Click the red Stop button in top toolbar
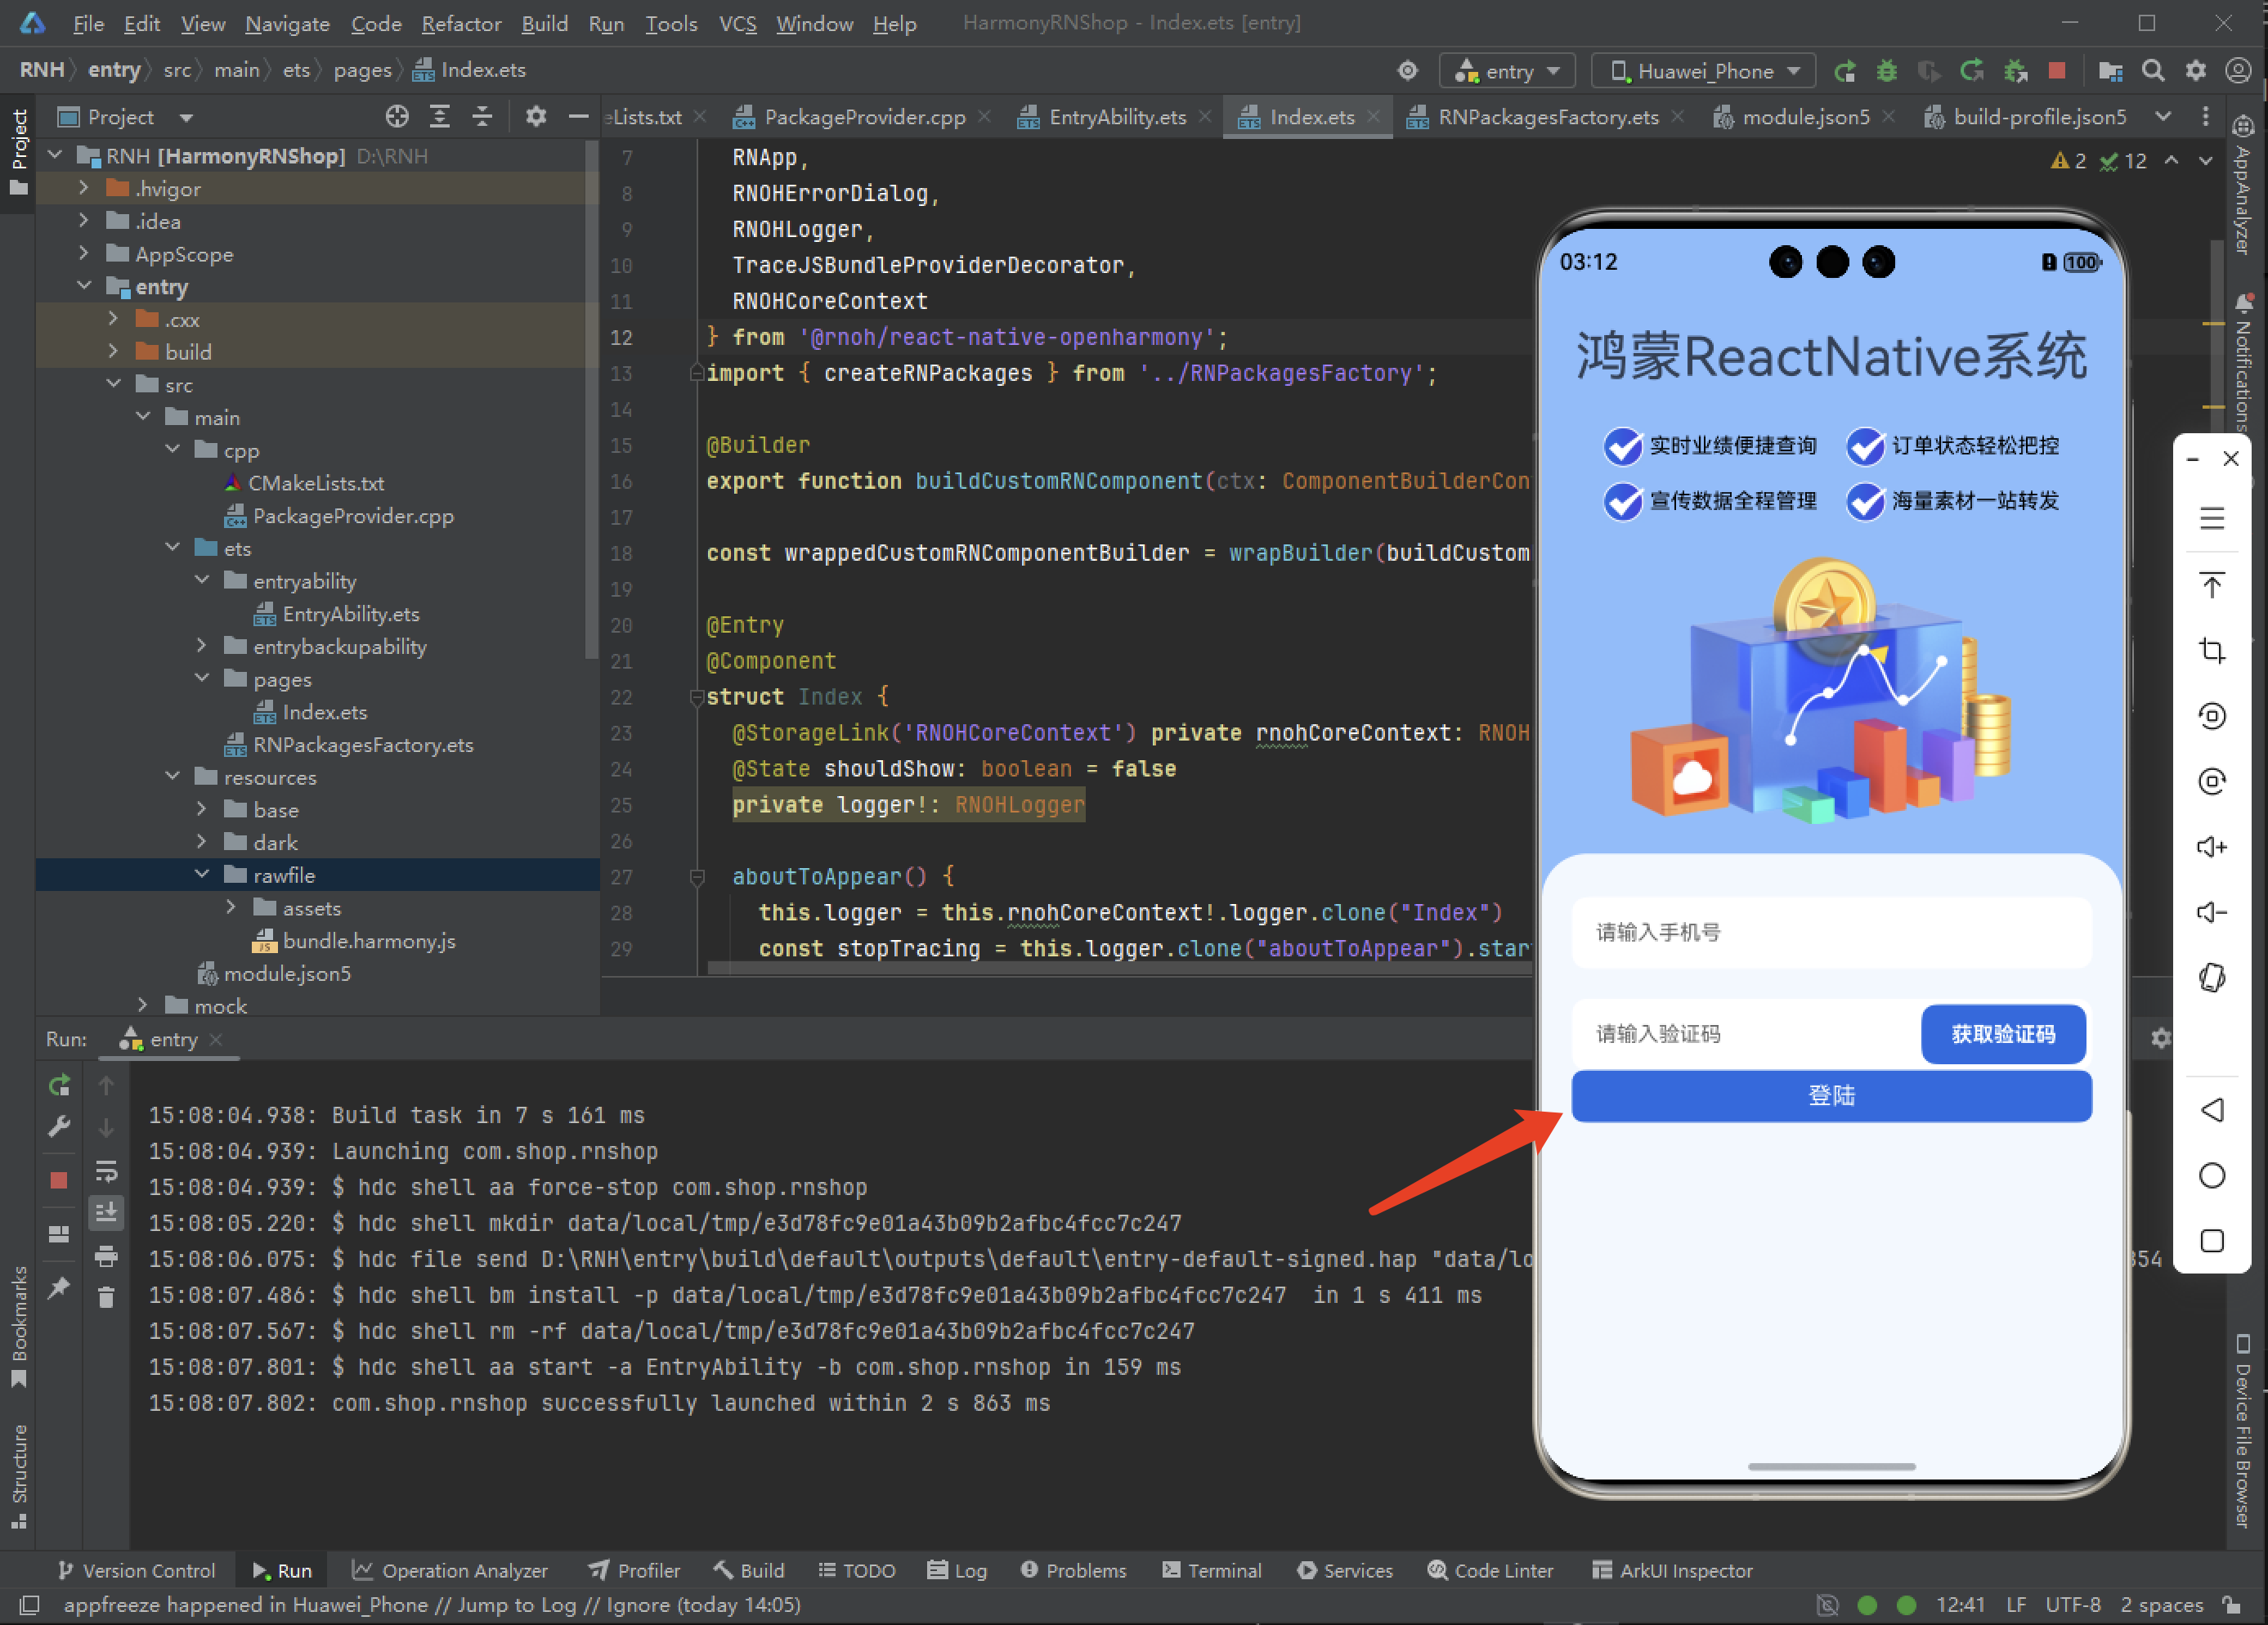2268x1625 pixels. 2056,71
